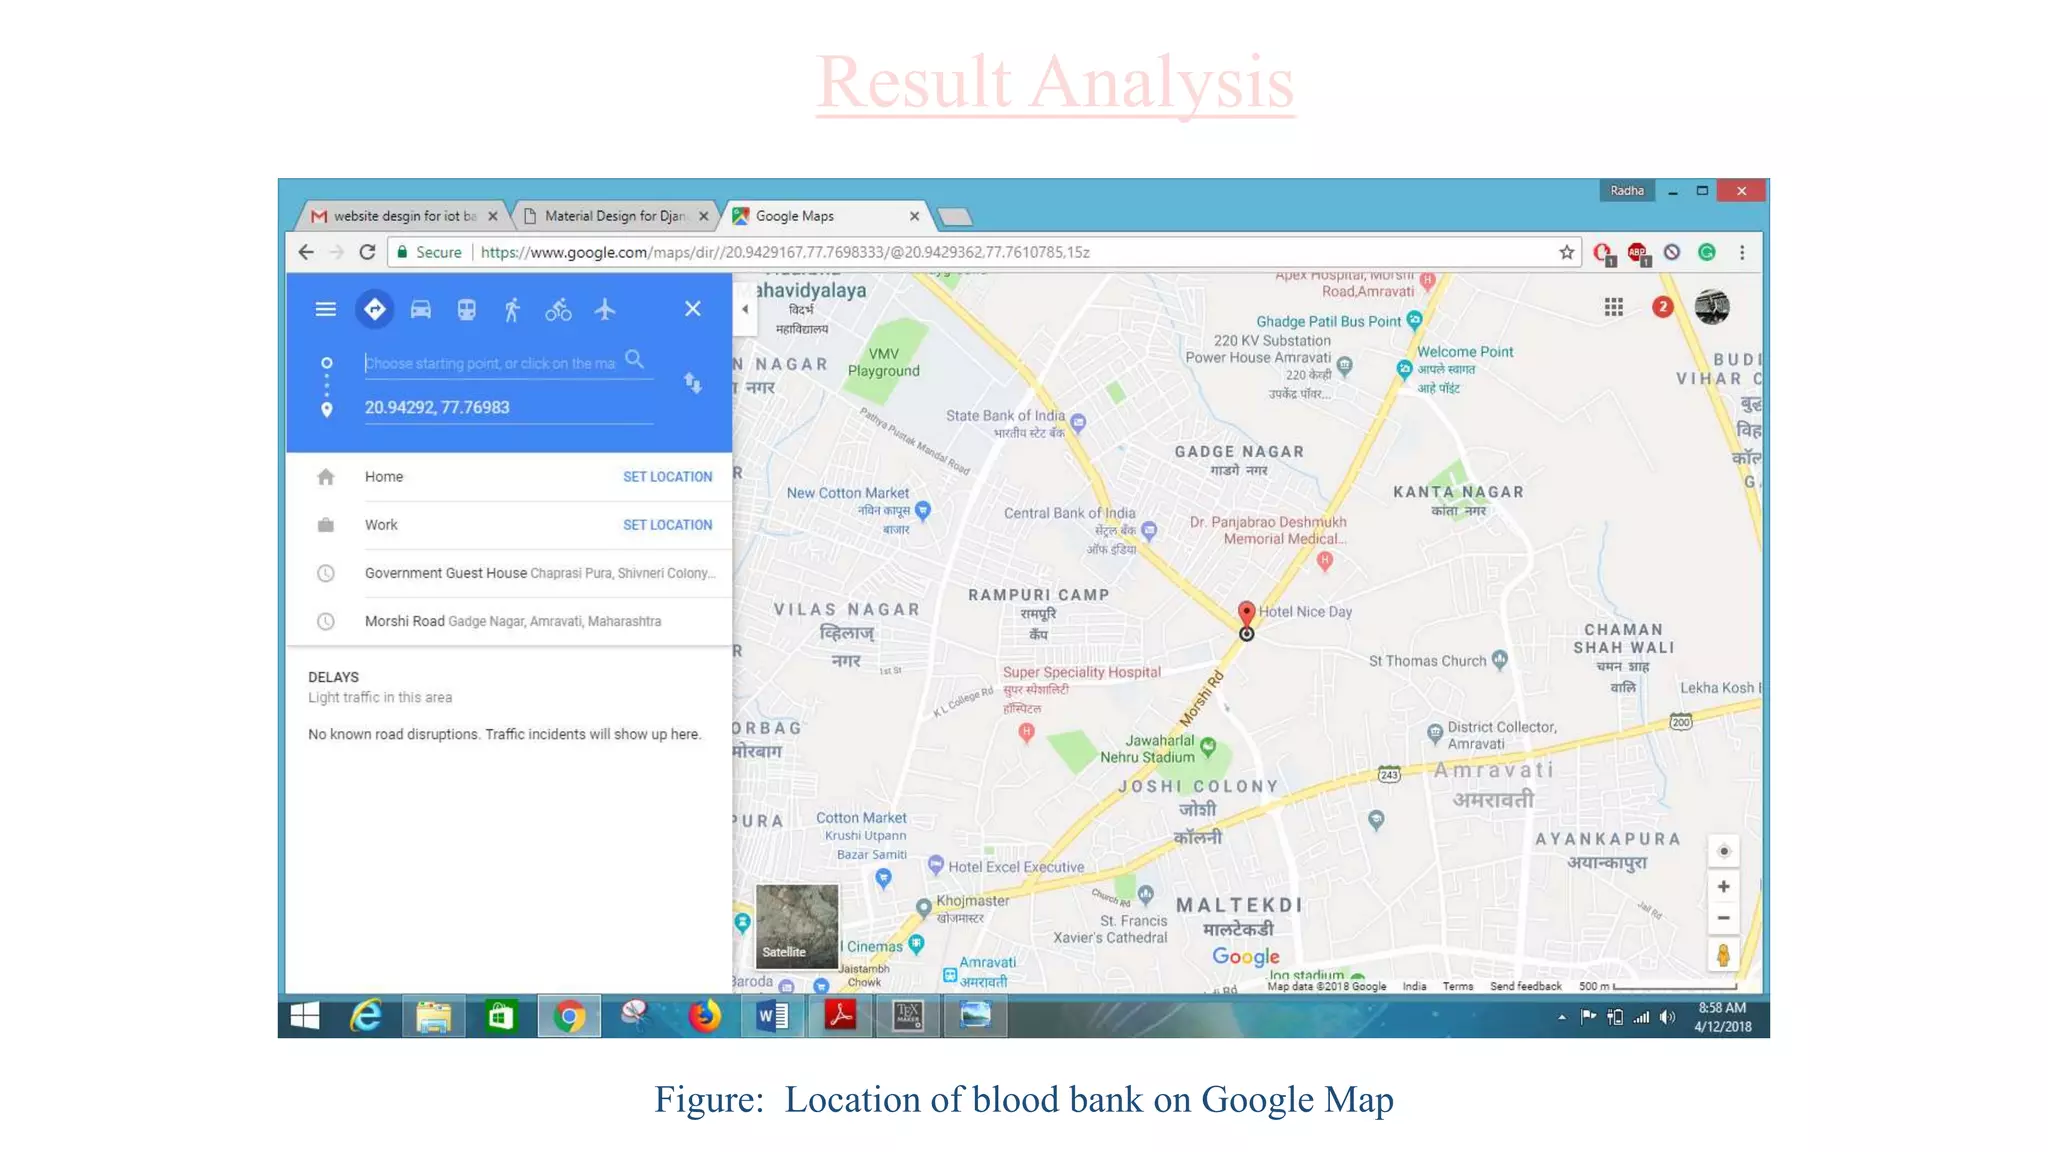2048x1152 pixels.
Task: Select walking travel mode
Action: pyautogui.click(x=512, y=309)
